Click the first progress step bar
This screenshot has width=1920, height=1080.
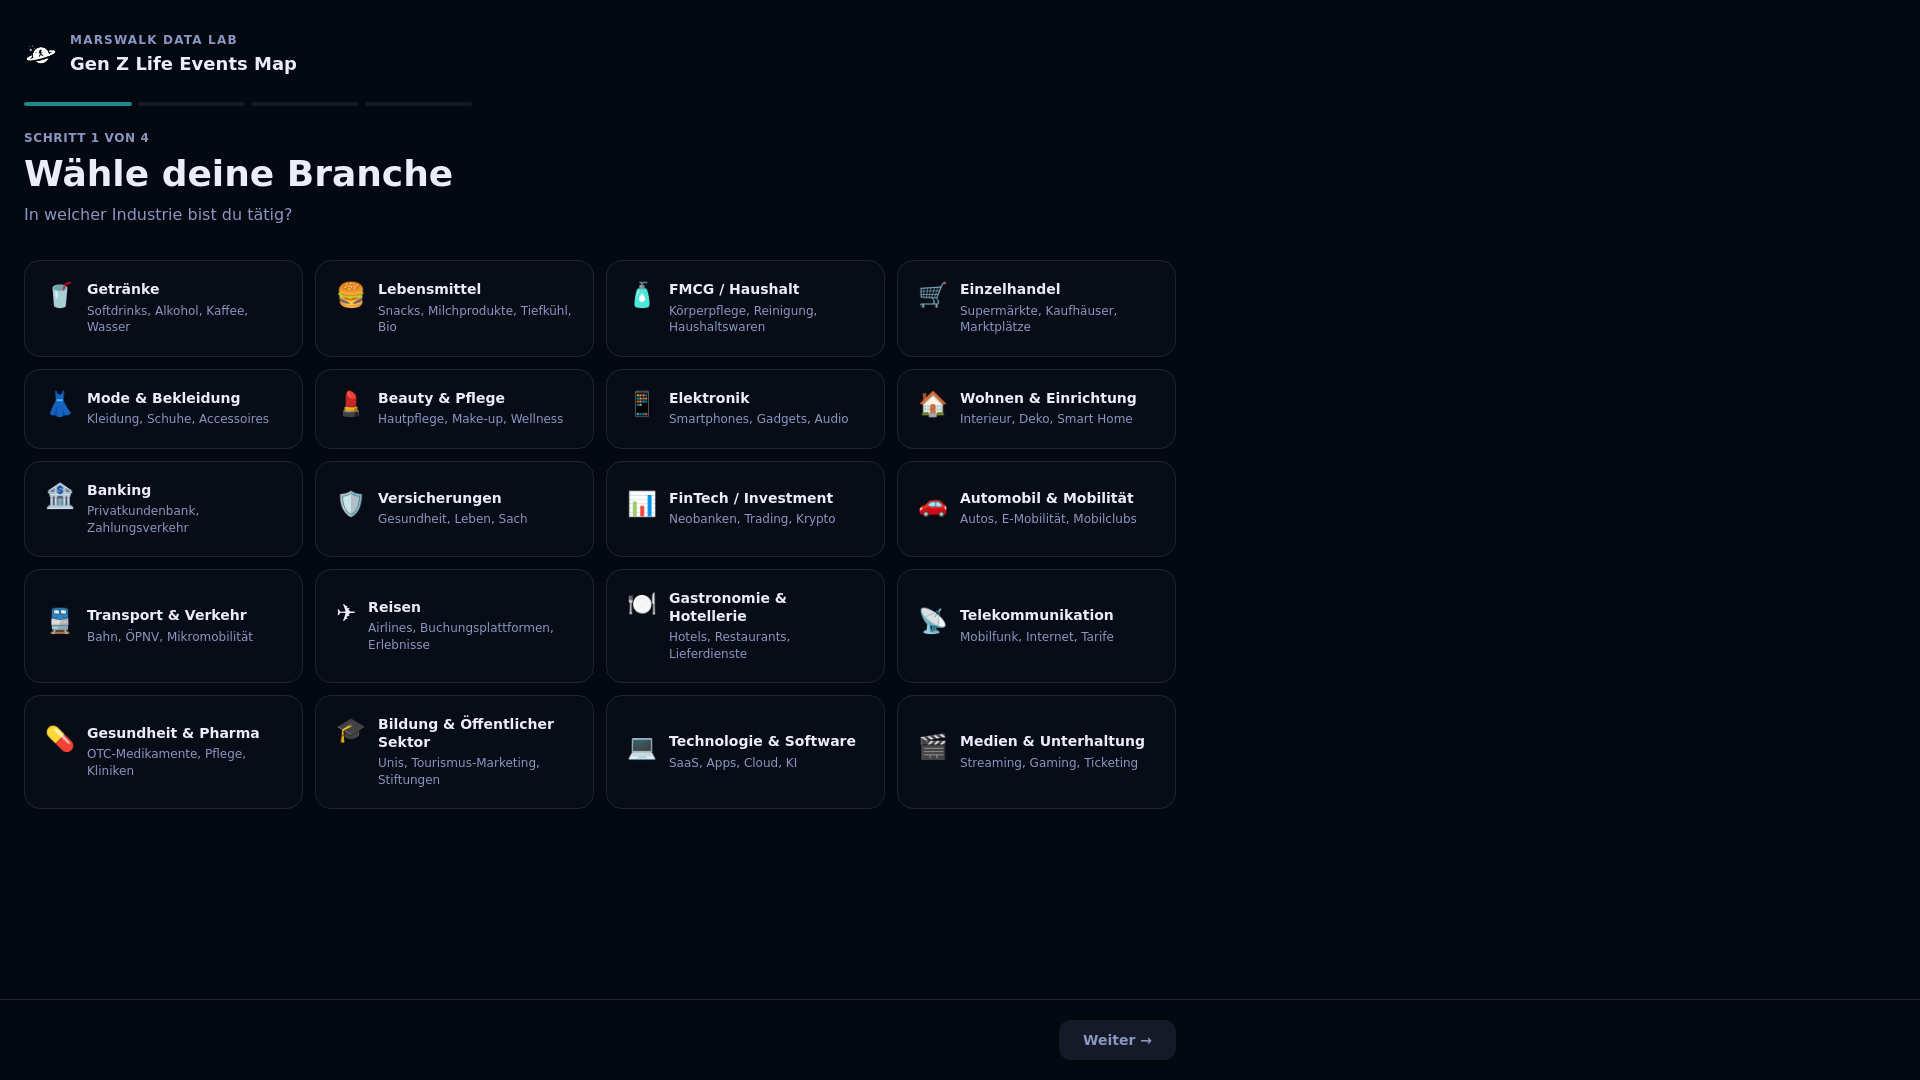(78, 103)
